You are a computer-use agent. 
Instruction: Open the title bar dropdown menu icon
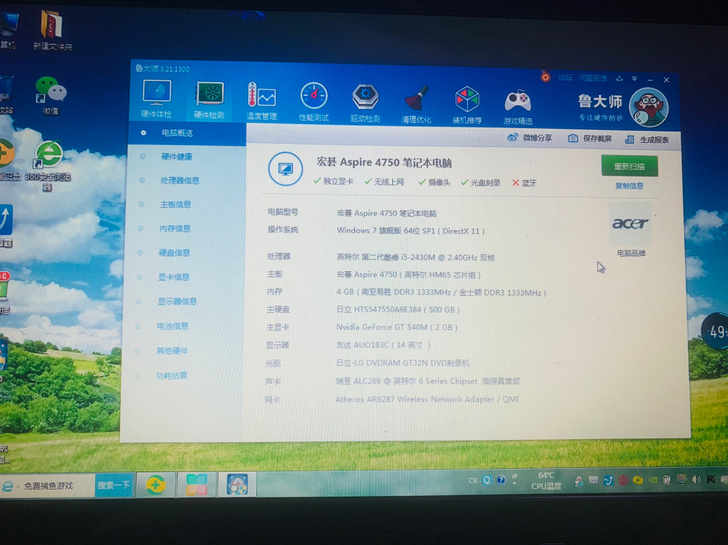[635, 79]
